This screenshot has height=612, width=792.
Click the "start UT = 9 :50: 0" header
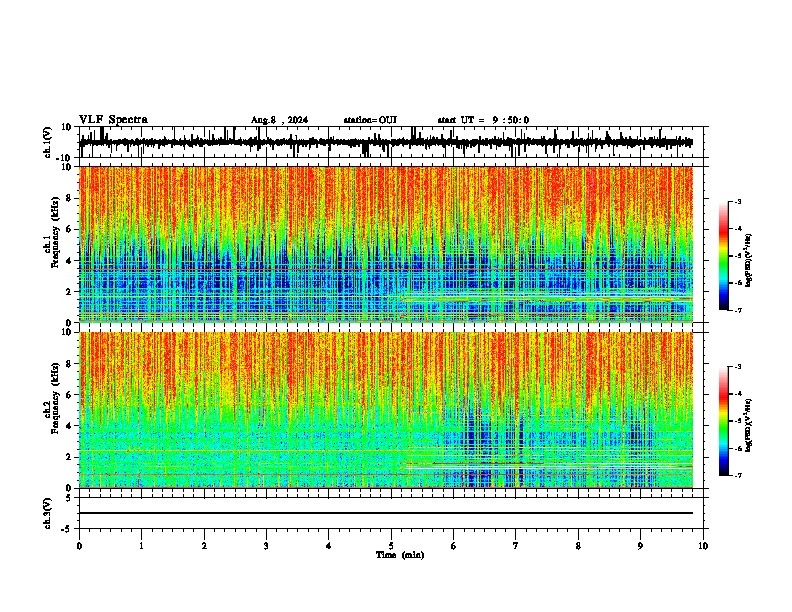pyautogui.click(x=483, y=120)
